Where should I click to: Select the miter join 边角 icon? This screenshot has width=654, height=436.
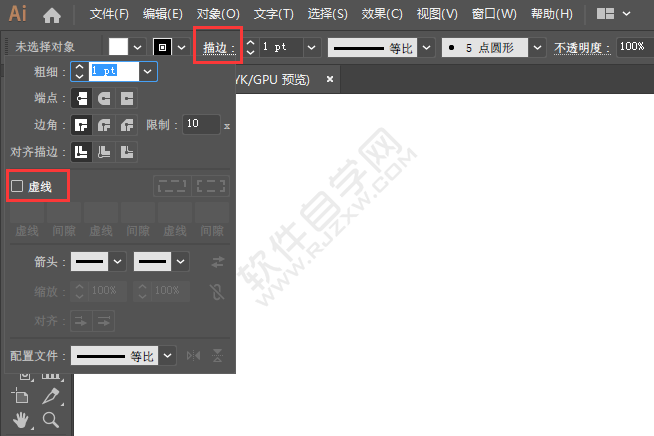tap(81, 125)
